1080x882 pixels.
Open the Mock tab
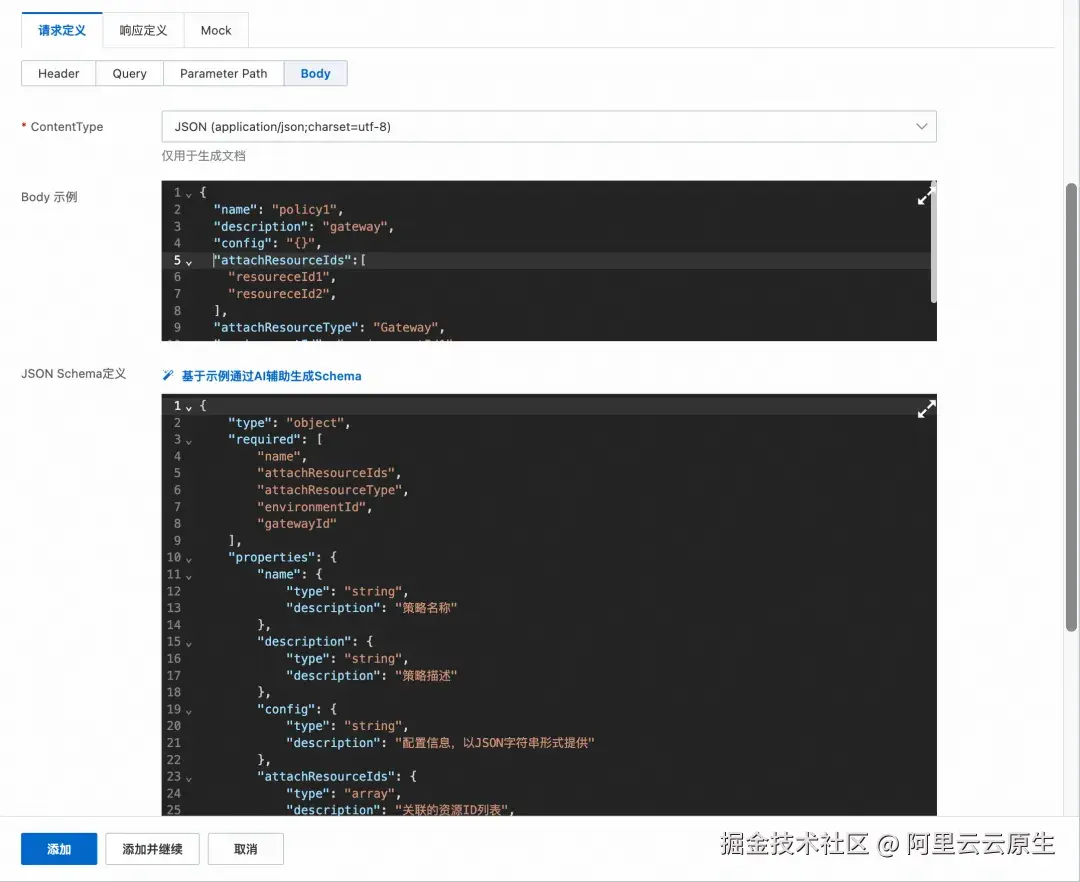pyautogui.click(x=215, y=30)
